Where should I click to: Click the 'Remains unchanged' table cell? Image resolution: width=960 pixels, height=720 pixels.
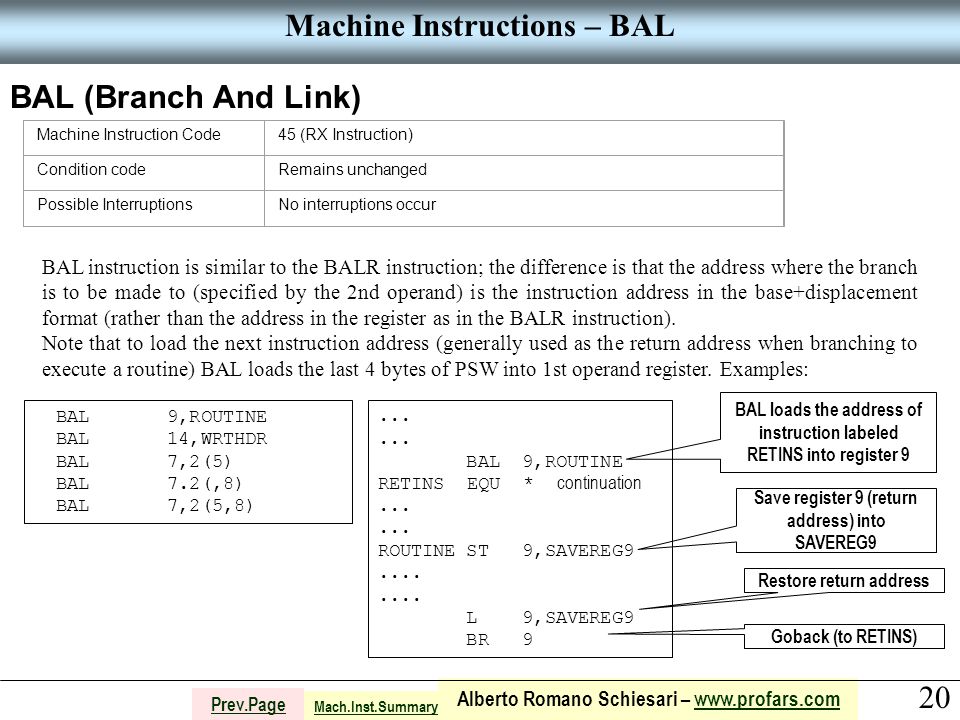click(x=524, y=173)
